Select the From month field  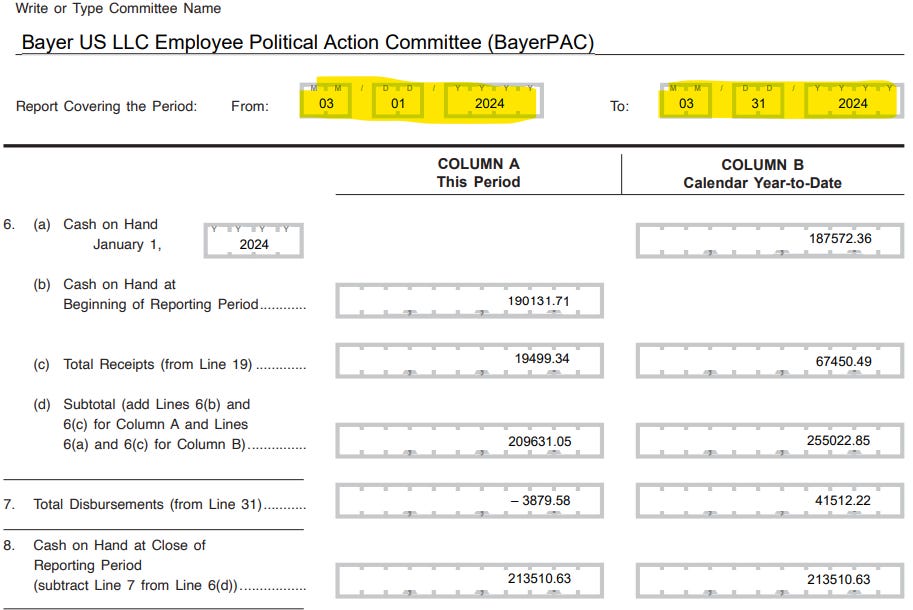pyautogui.click(x=327, y=103)
